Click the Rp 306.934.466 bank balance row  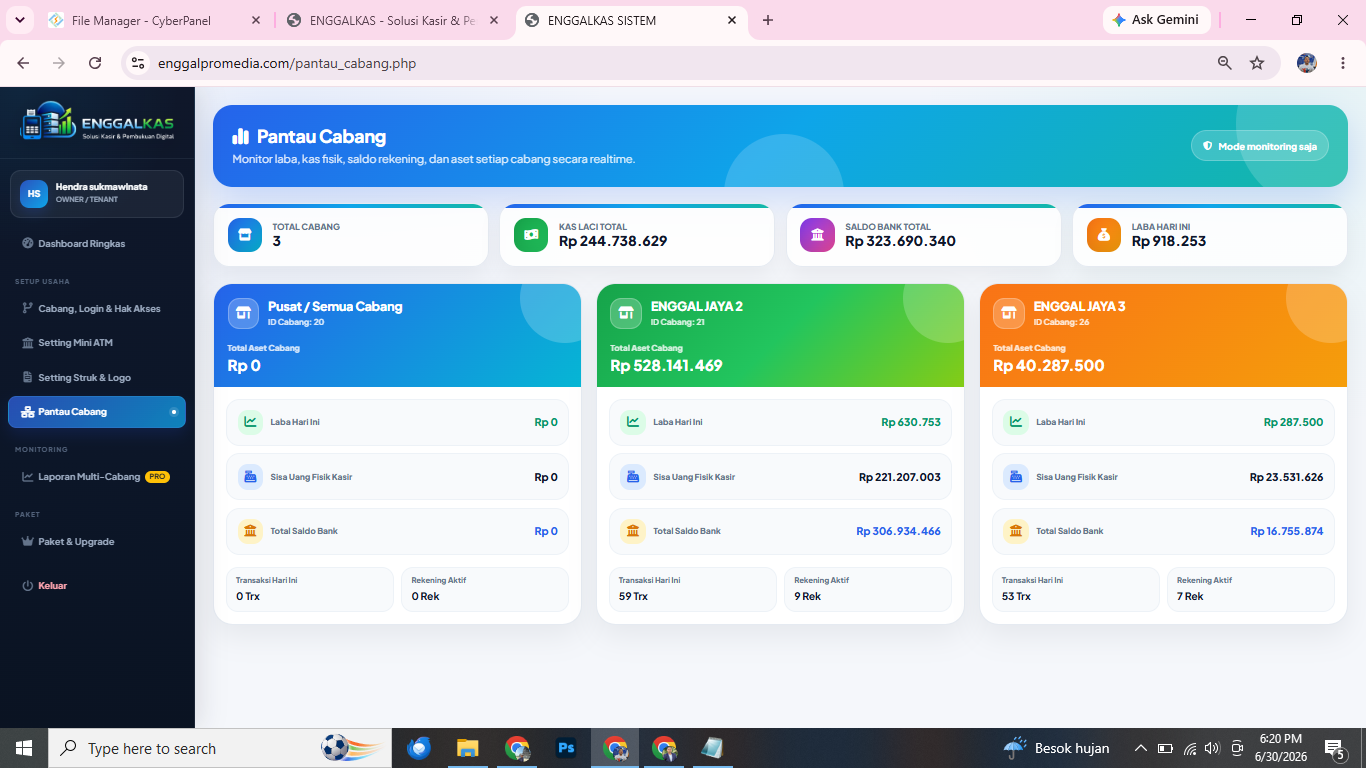pyautogui.click(x=780, y=531)
